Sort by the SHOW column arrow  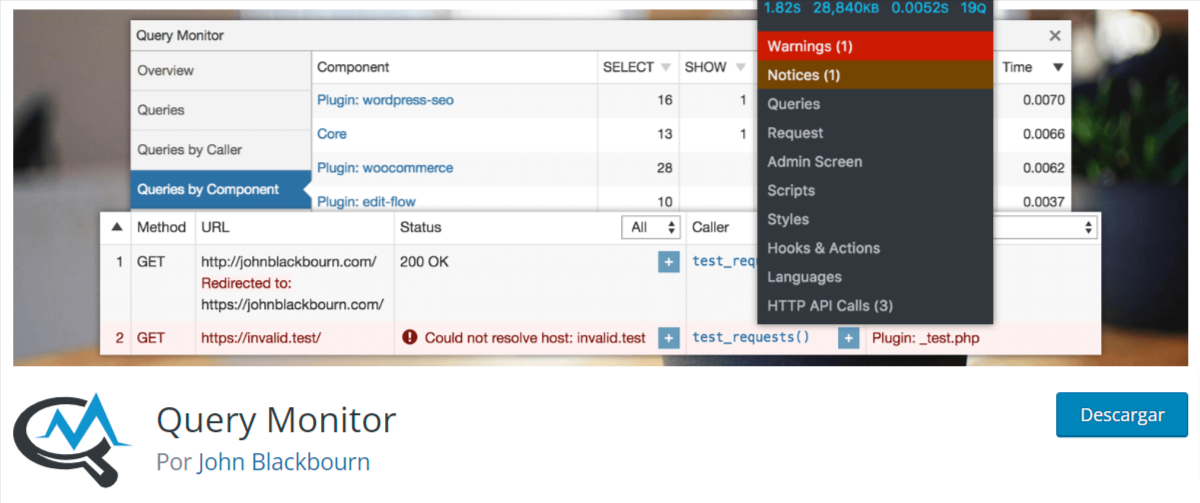coord(741,68)
